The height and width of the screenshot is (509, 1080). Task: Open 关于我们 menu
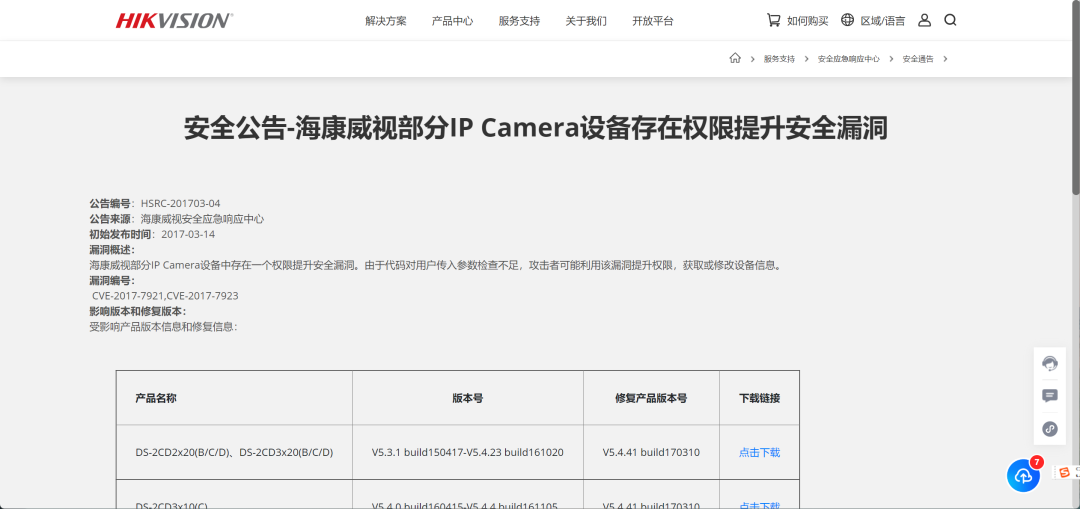pyautogui.click(x=586, y=21)
